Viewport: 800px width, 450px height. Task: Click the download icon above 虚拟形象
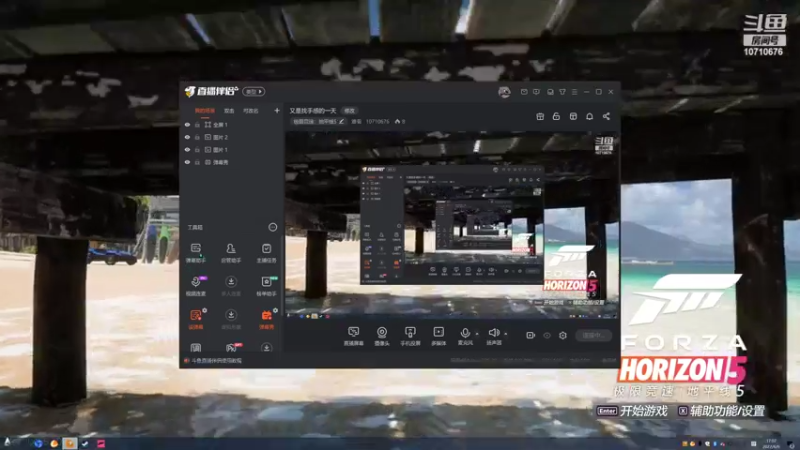[x=231, y=315]
